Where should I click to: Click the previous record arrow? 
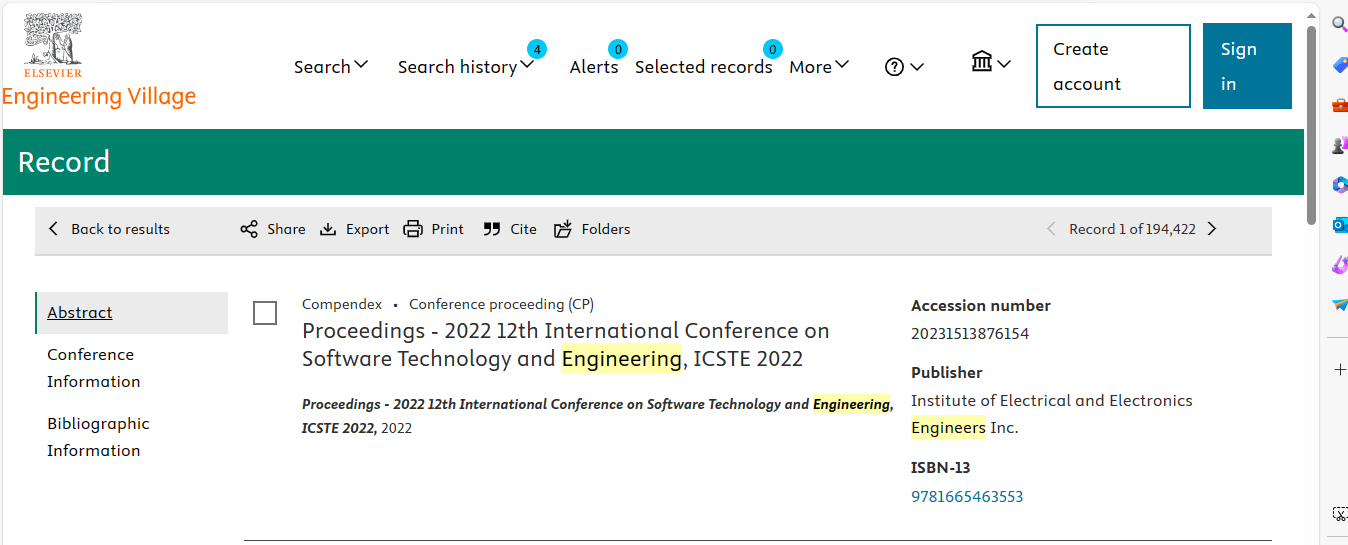(x=1051, y=229)
